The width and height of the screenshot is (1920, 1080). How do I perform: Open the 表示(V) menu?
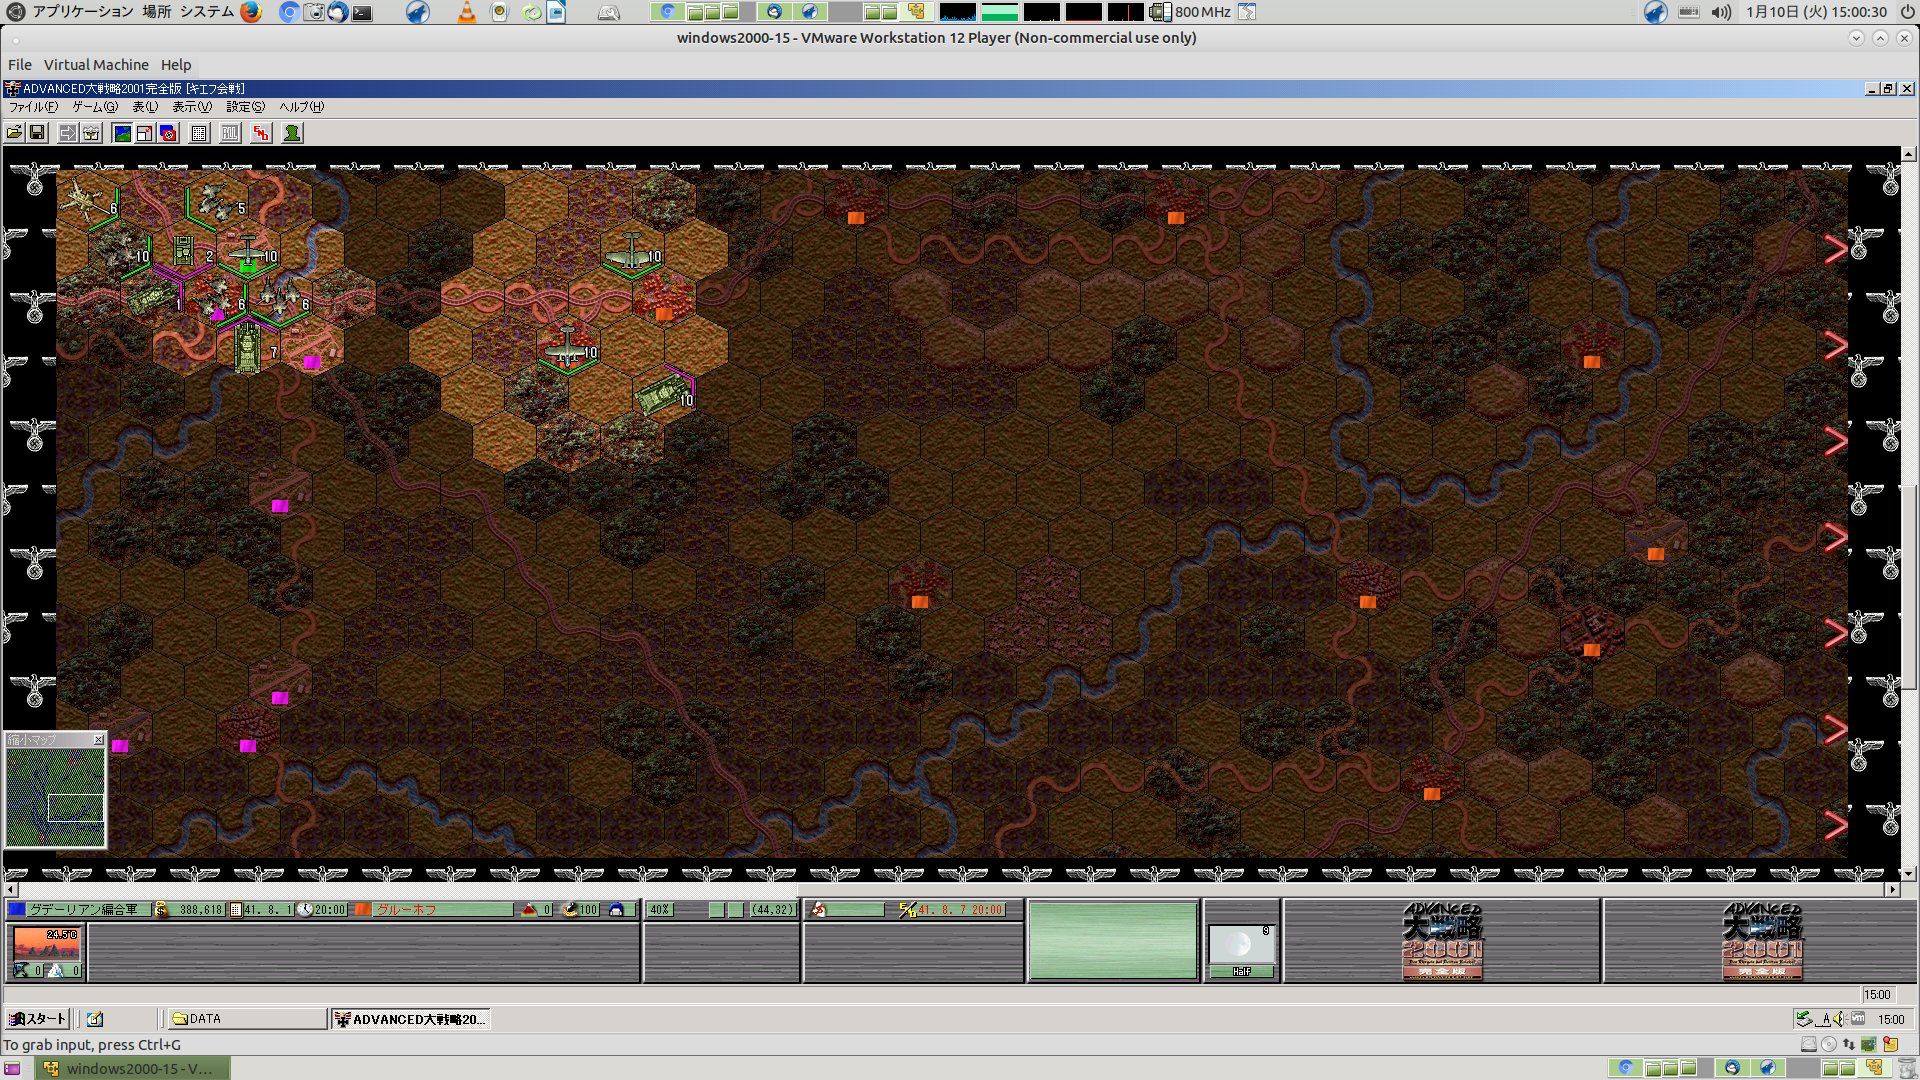tap(192, 107)
